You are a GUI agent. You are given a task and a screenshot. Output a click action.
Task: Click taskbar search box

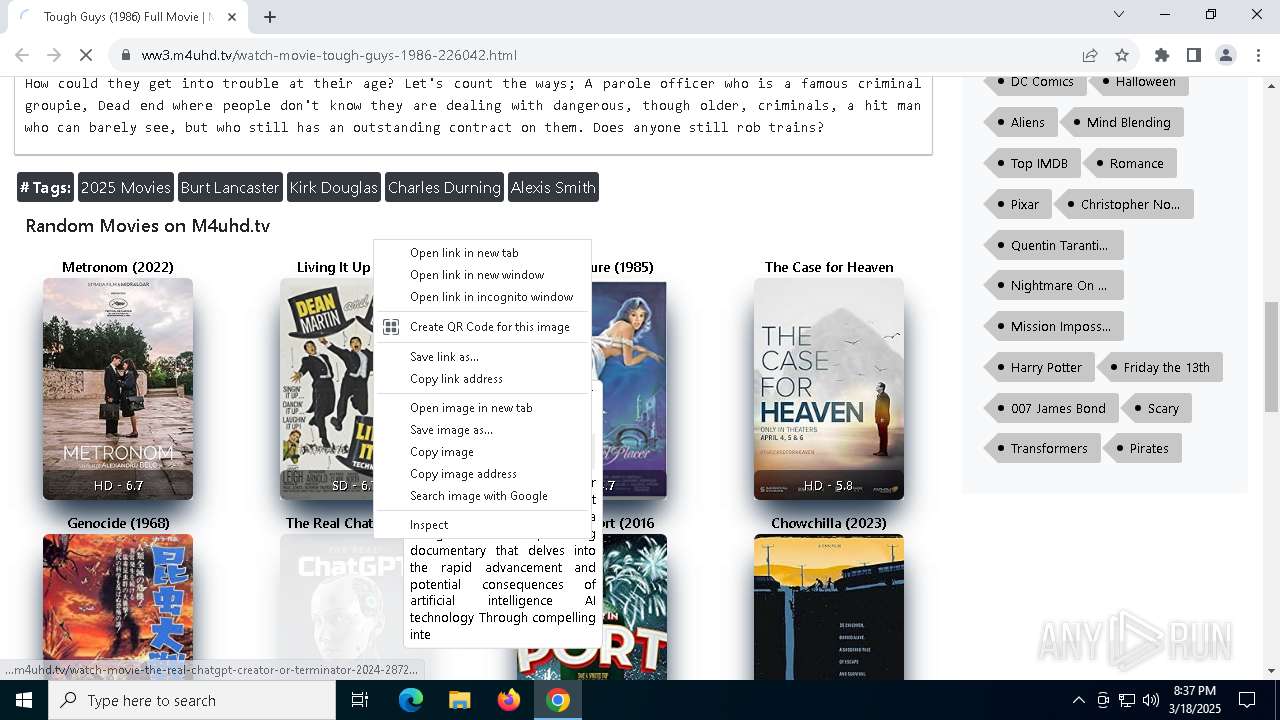[192, 700]
